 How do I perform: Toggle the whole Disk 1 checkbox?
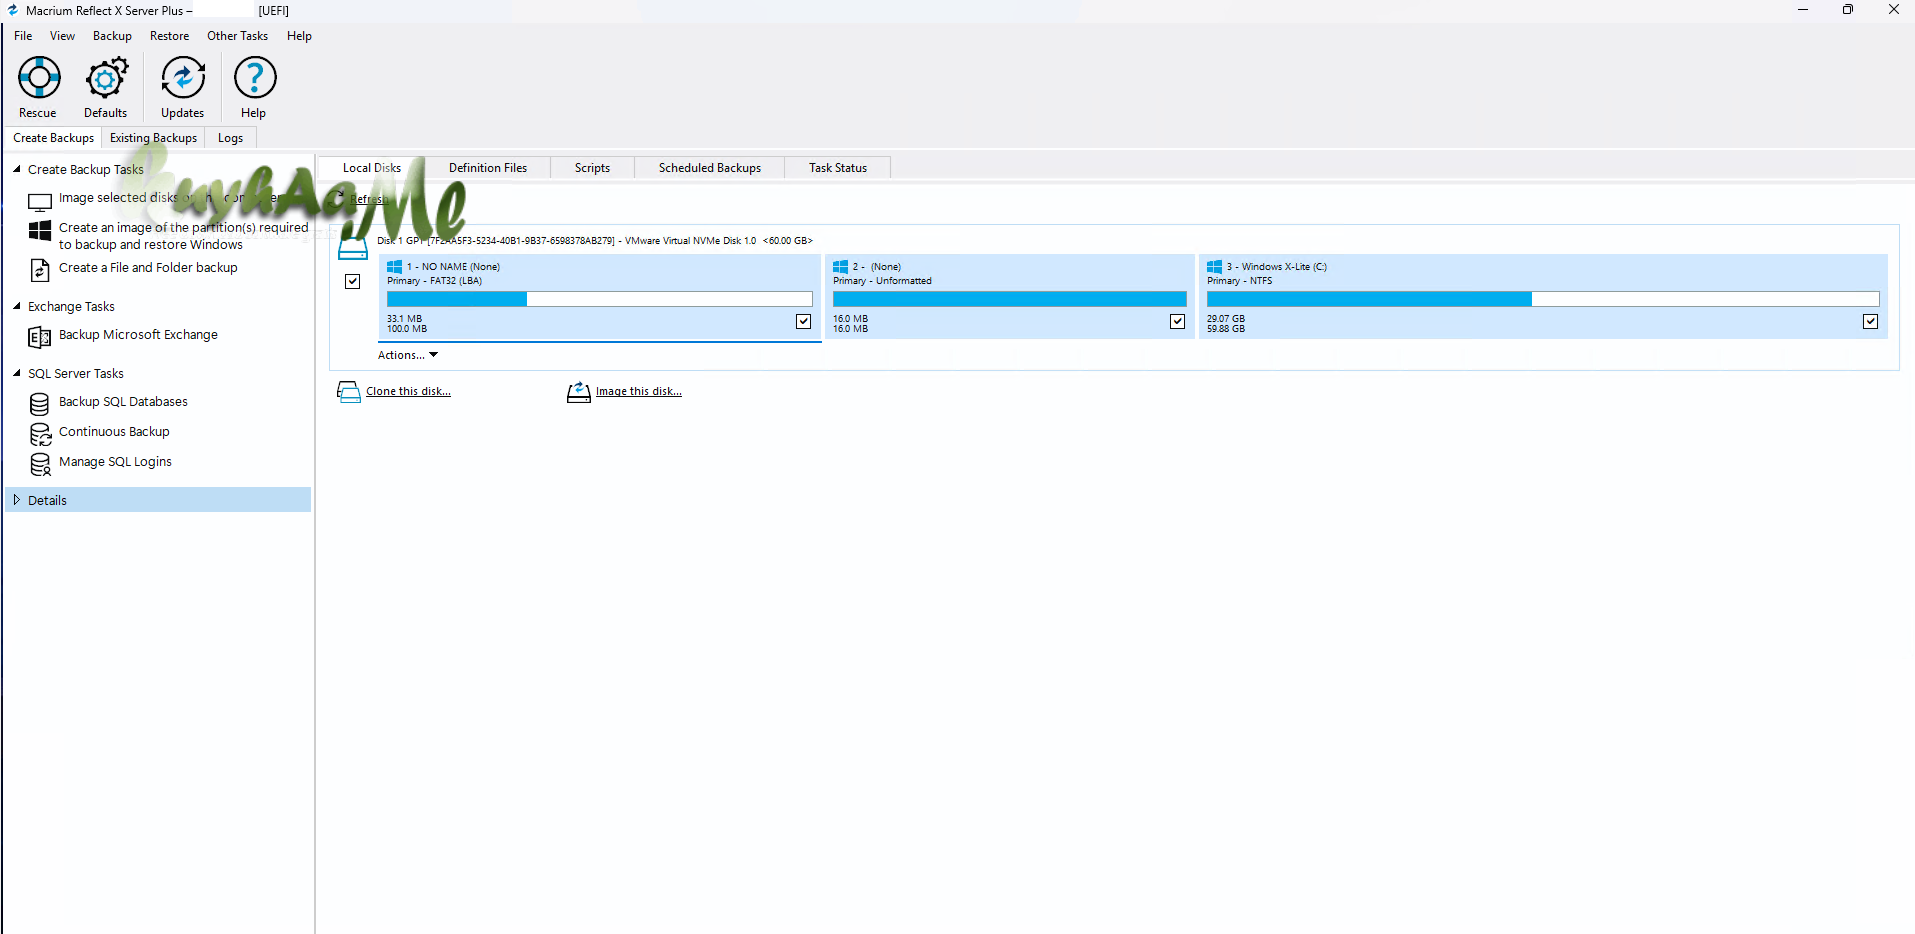(353, 282)
